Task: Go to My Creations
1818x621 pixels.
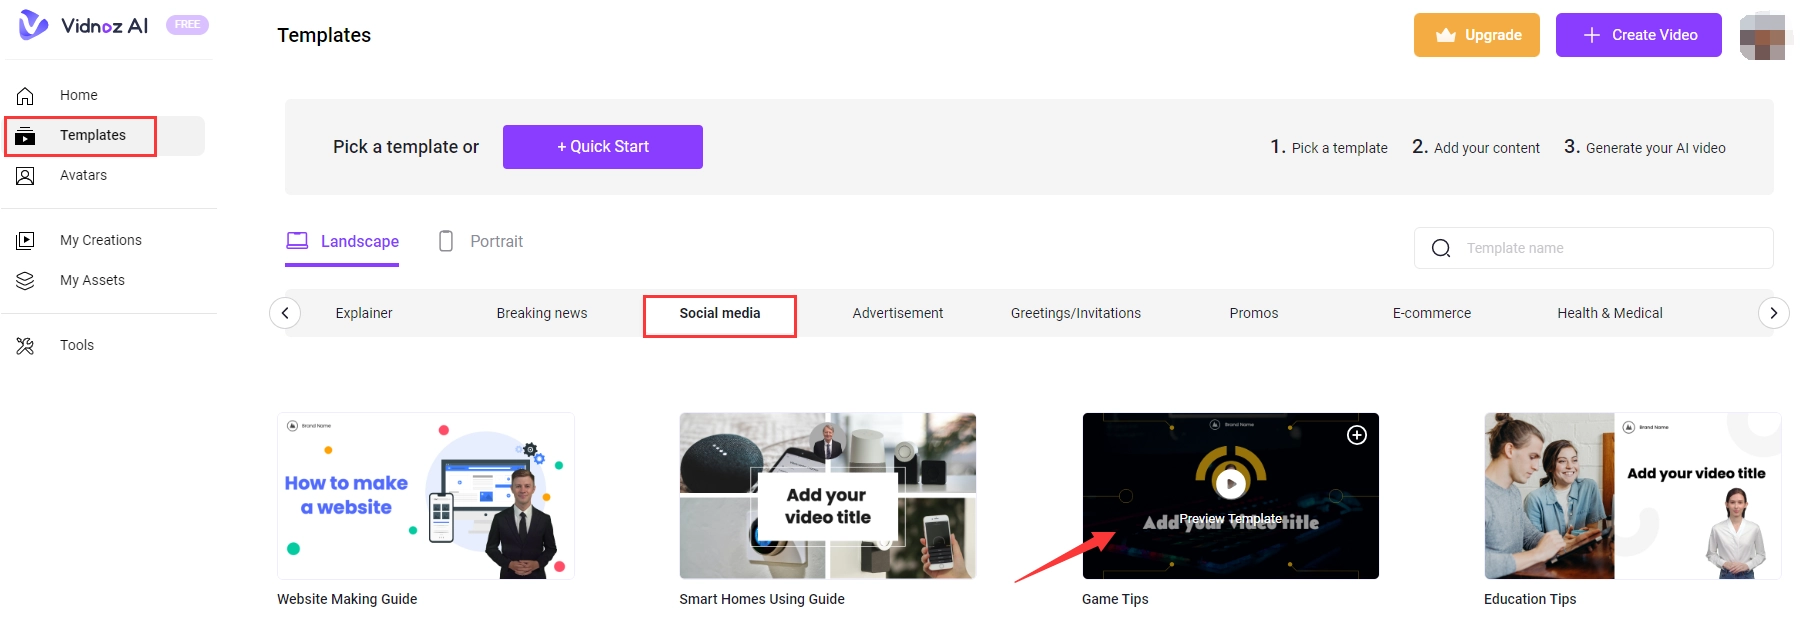Action: click(100, 240)
